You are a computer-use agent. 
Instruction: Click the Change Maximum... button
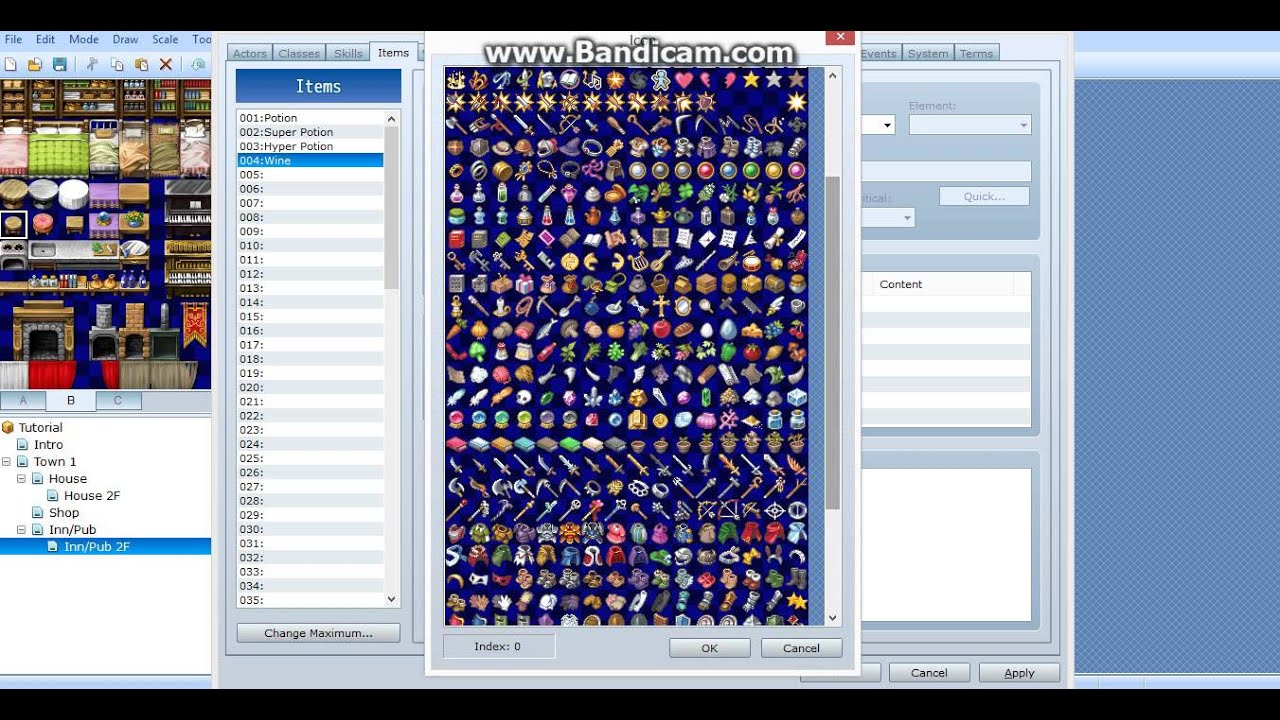tap(318, 633)
